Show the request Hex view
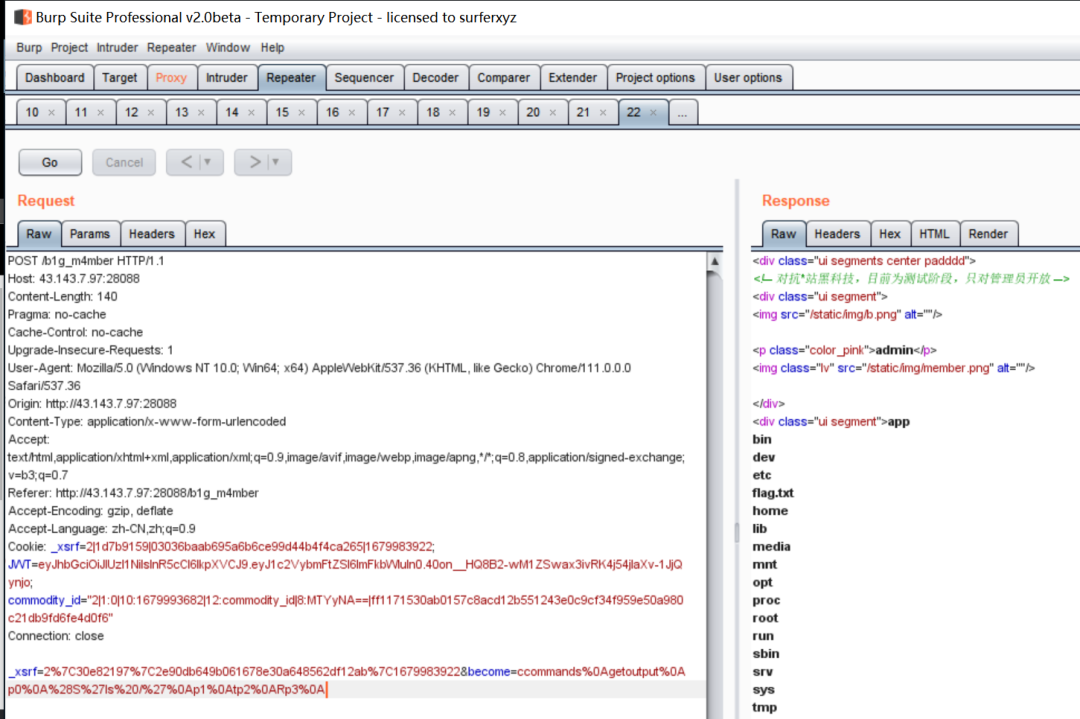1080x719 pixels. (x=205, y=234)
